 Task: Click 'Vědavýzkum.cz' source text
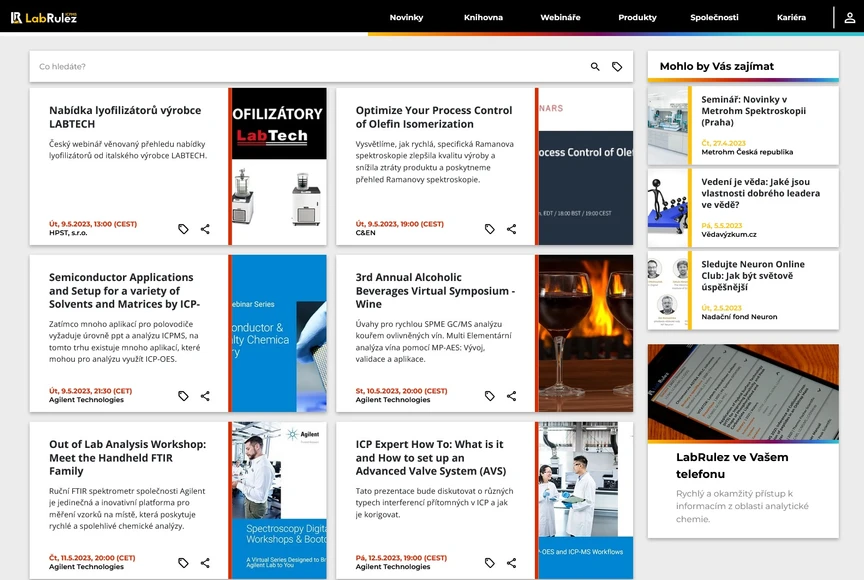(728, 234)
